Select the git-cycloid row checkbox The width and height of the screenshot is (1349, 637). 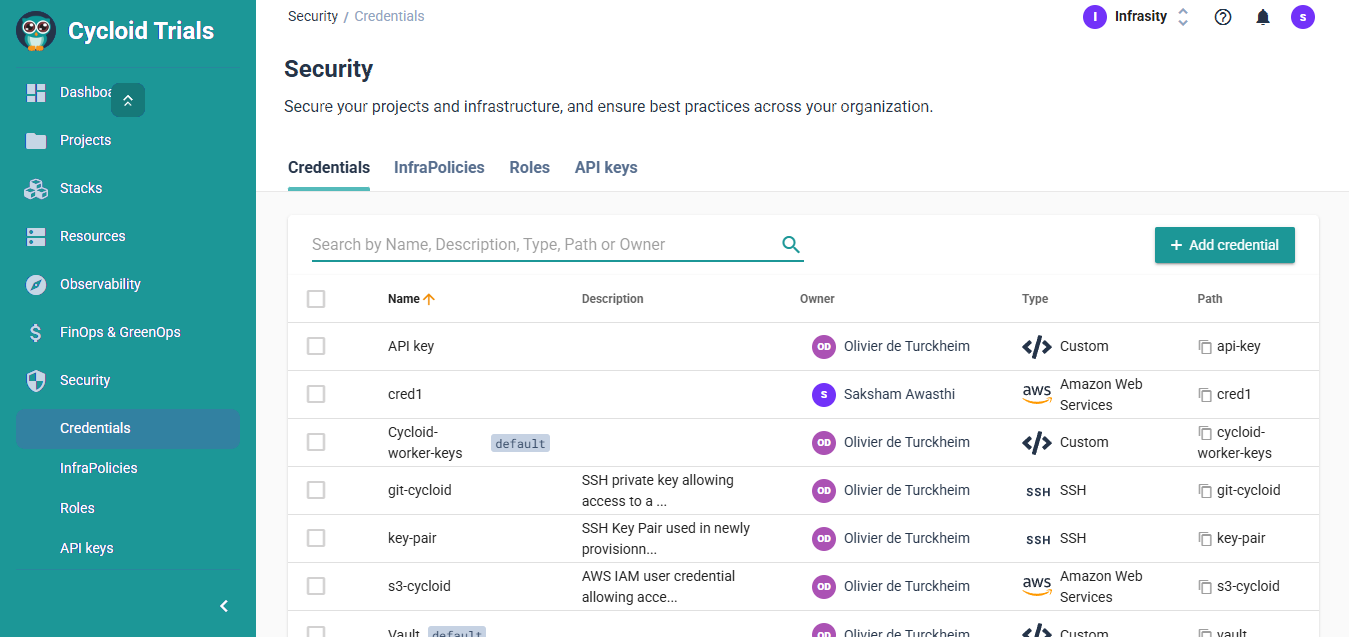click(x=316, y=490)
